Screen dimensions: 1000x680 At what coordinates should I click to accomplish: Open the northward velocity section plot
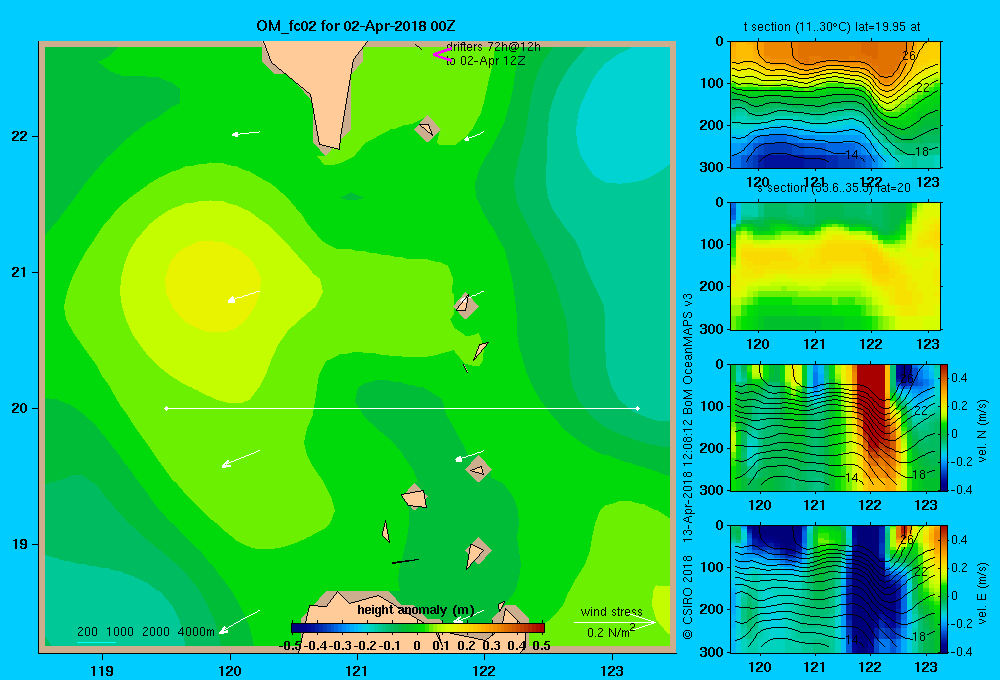click(x=835, y=427)
